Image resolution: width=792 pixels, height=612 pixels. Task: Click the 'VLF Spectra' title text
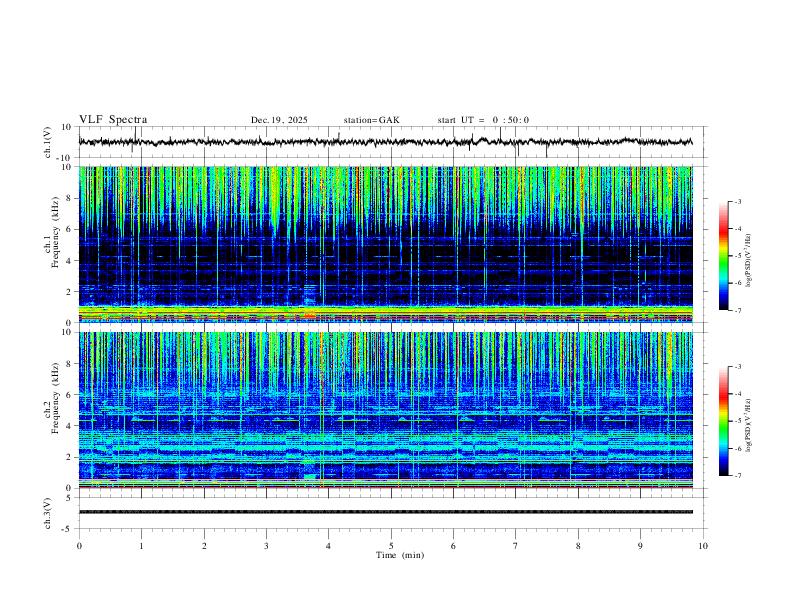pos(113,120)
